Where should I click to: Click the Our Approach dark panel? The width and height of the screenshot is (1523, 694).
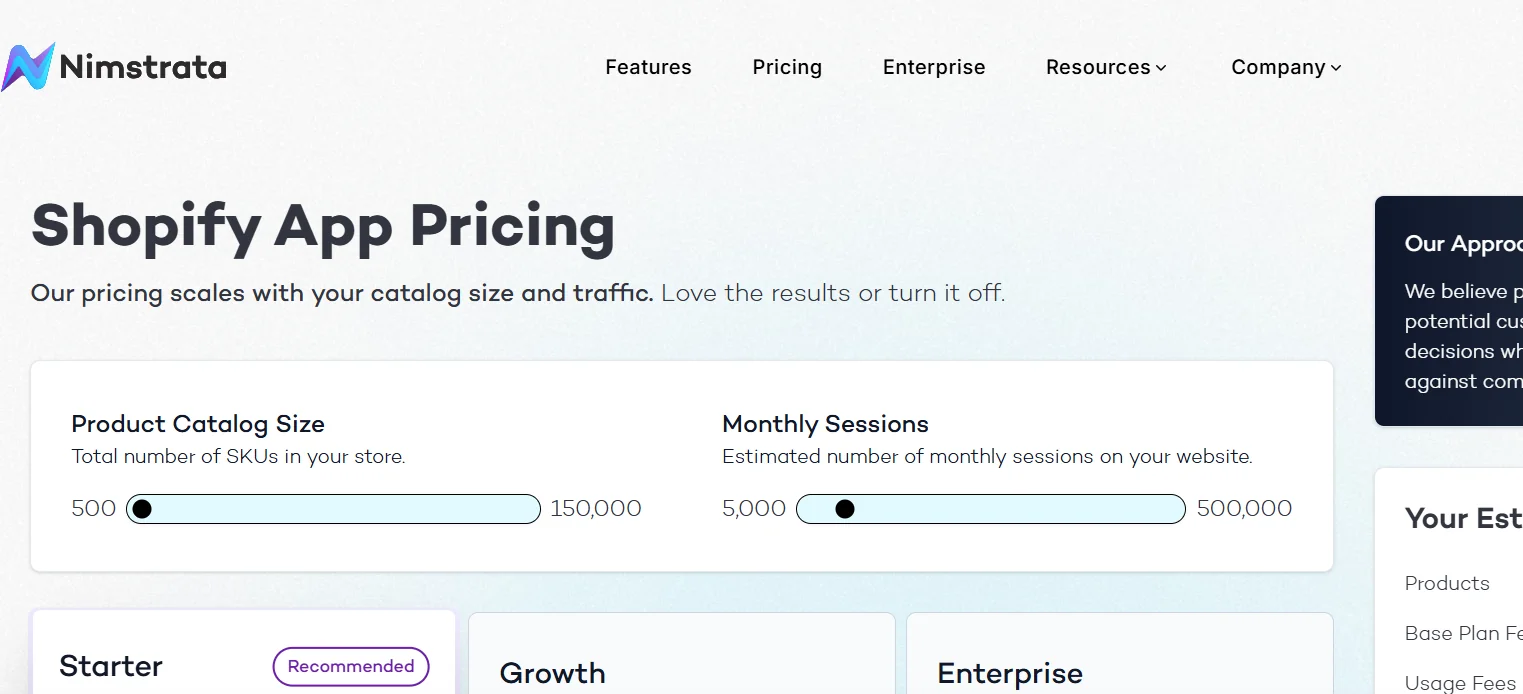coord(1448,310)
